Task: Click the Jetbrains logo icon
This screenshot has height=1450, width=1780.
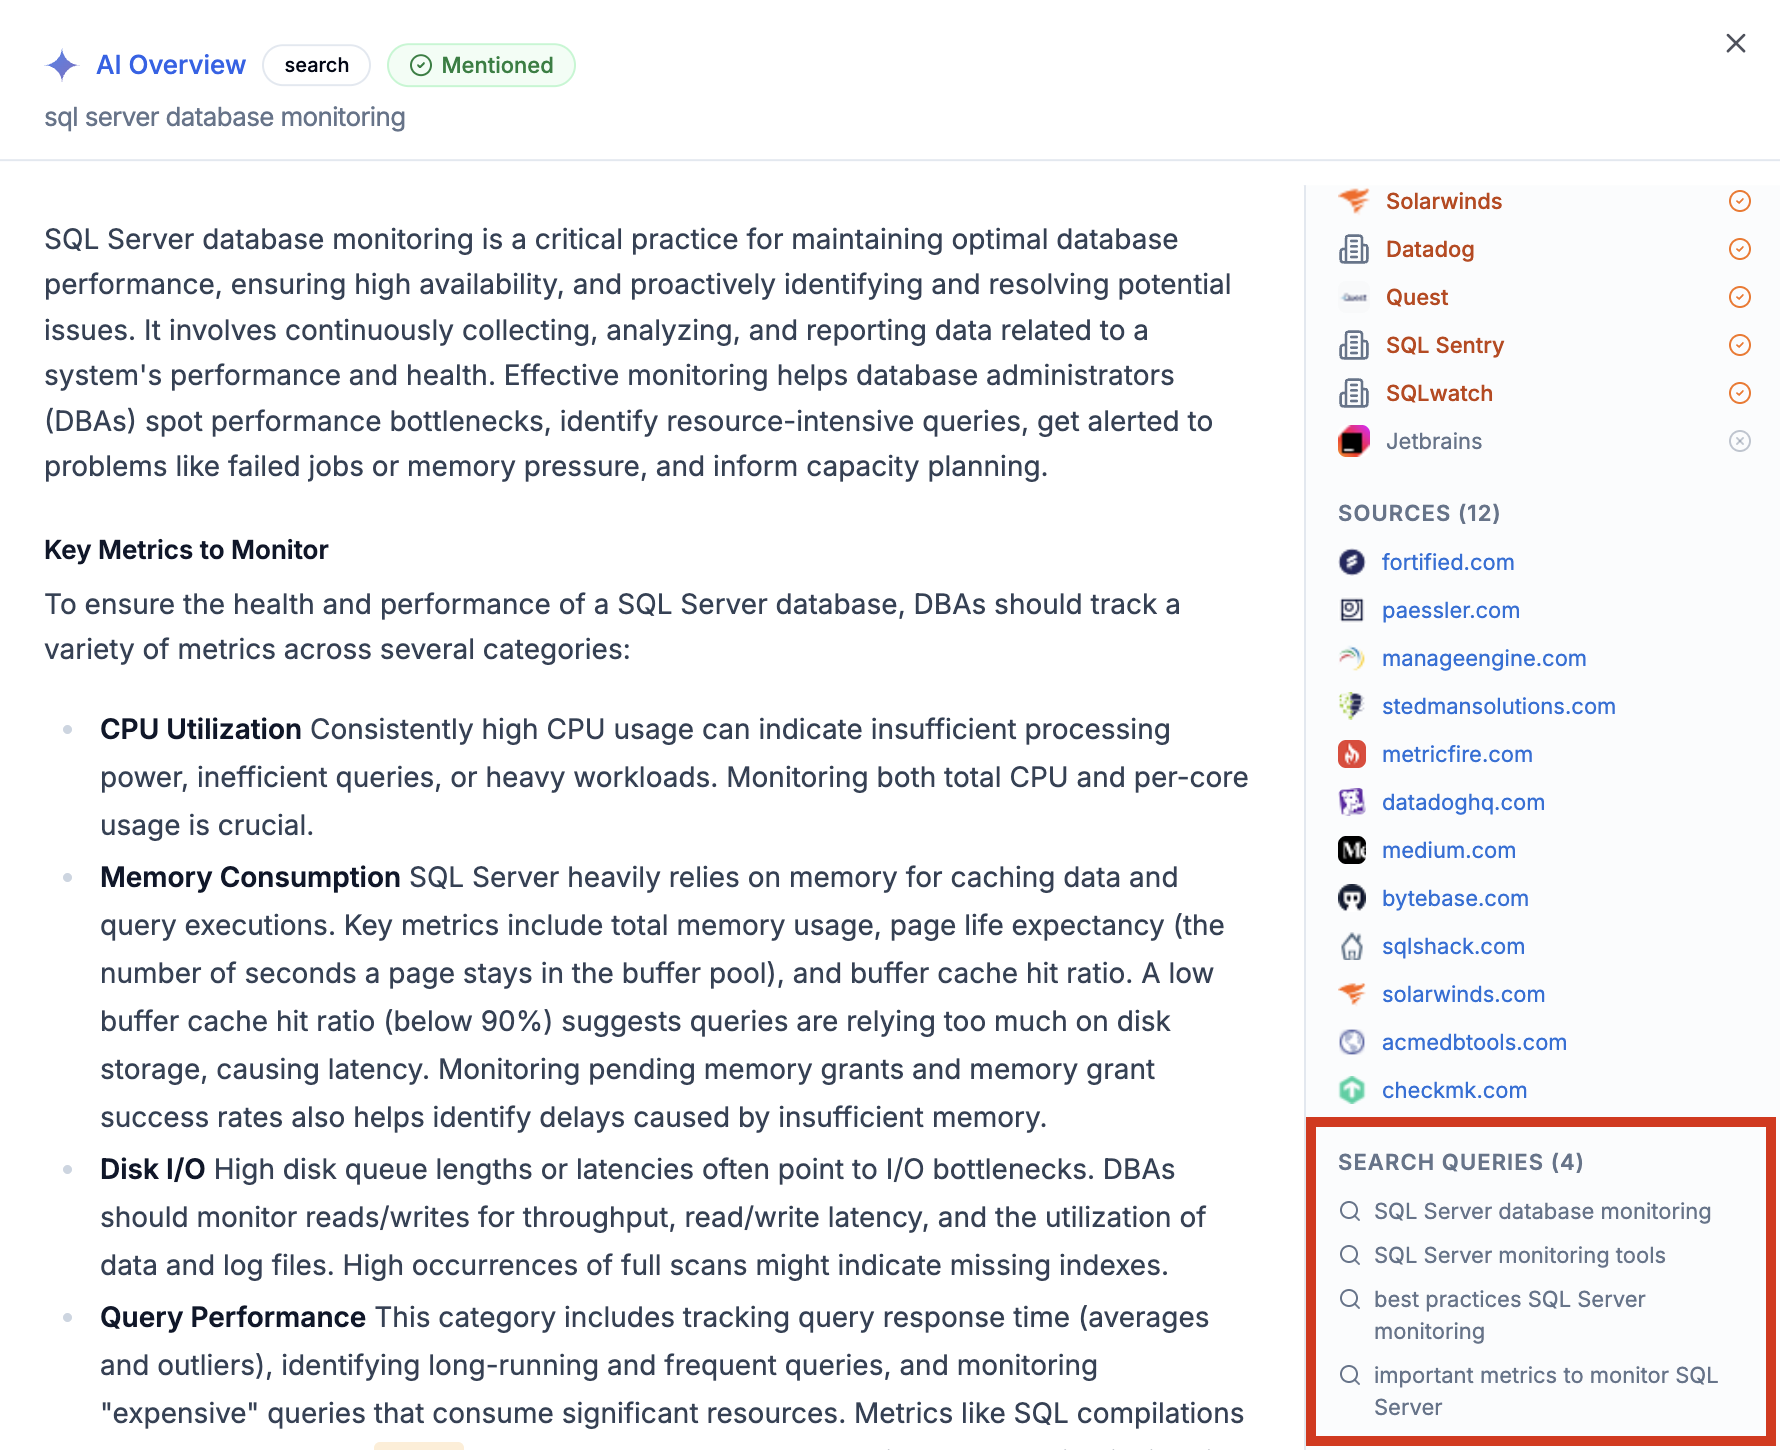Action: (1353, 440)
